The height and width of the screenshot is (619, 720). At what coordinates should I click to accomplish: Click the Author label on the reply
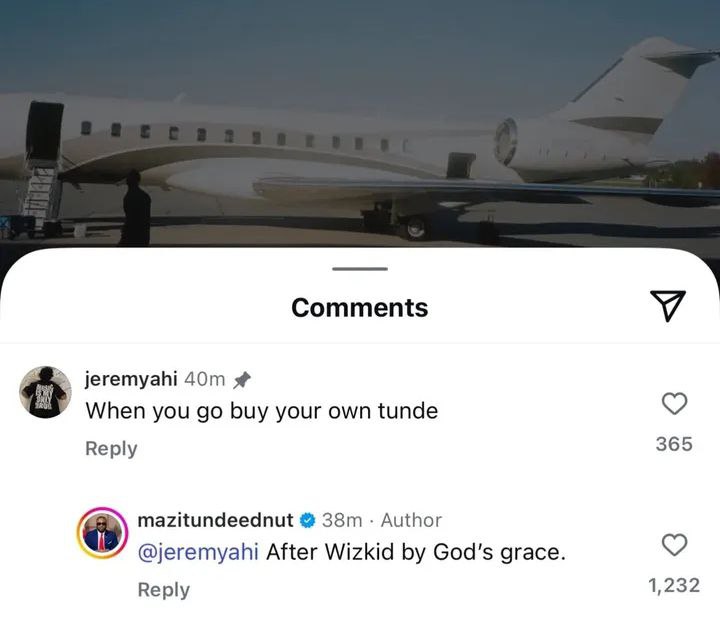(411, 520)
